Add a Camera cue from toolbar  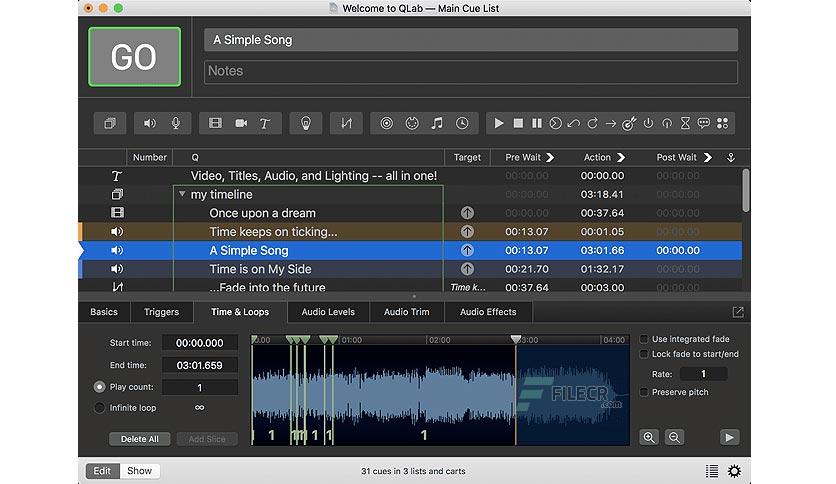(x=241, y=124)
